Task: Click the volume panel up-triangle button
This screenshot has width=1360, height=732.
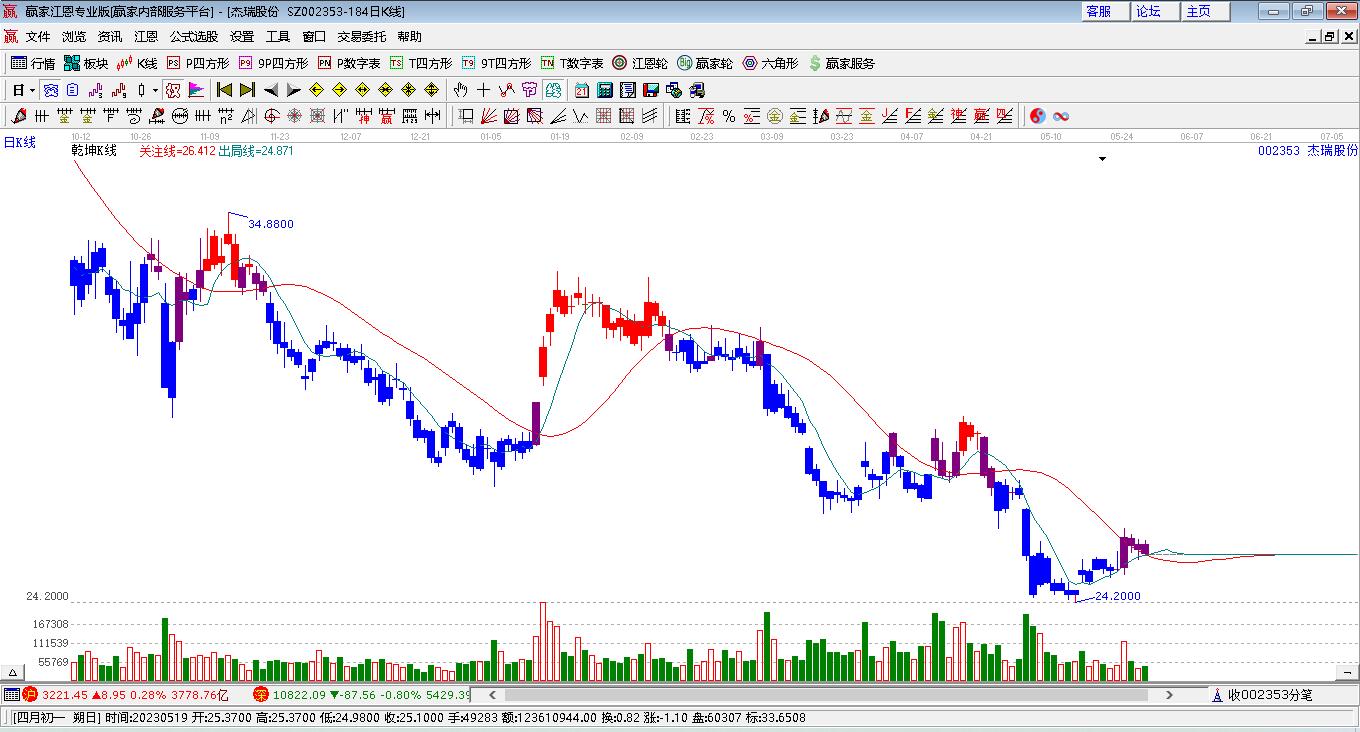Action: coord(14,672)
